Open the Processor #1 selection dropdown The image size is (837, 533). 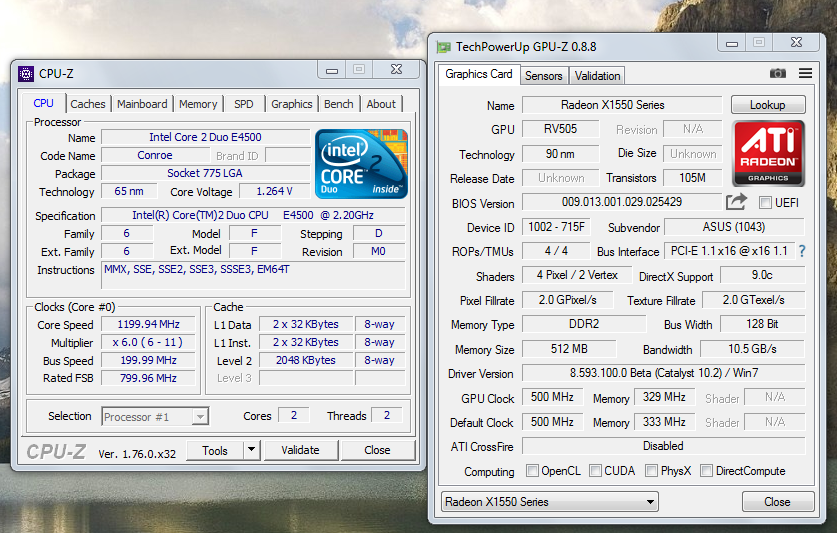click(x=155, y=416)
